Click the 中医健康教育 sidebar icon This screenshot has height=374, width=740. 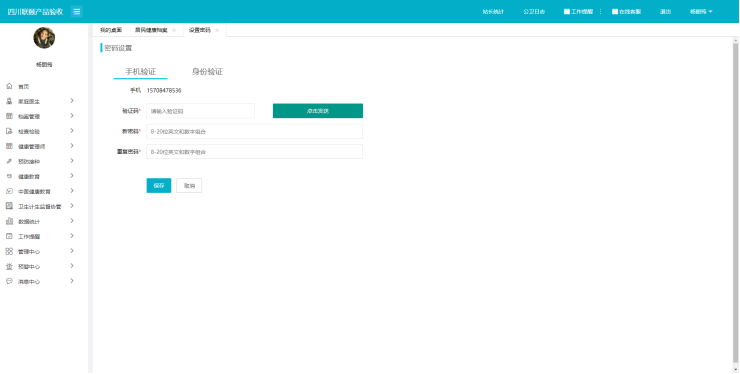[9, 191]
